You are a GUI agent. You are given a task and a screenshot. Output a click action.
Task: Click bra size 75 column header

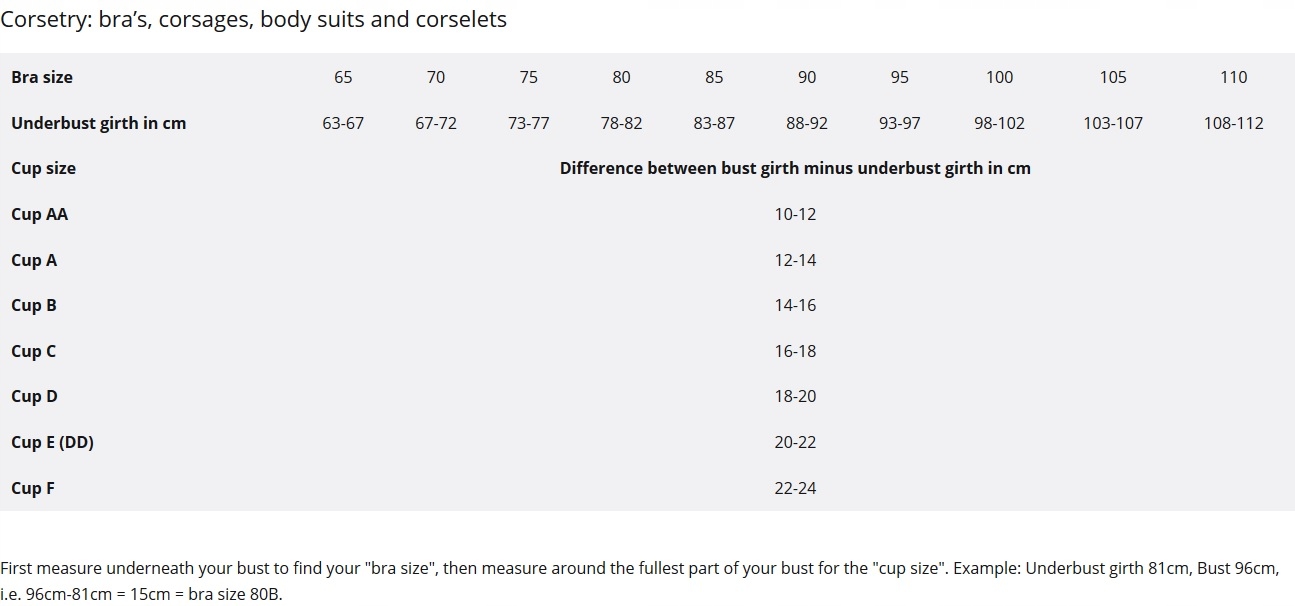[x=529, y=77]
